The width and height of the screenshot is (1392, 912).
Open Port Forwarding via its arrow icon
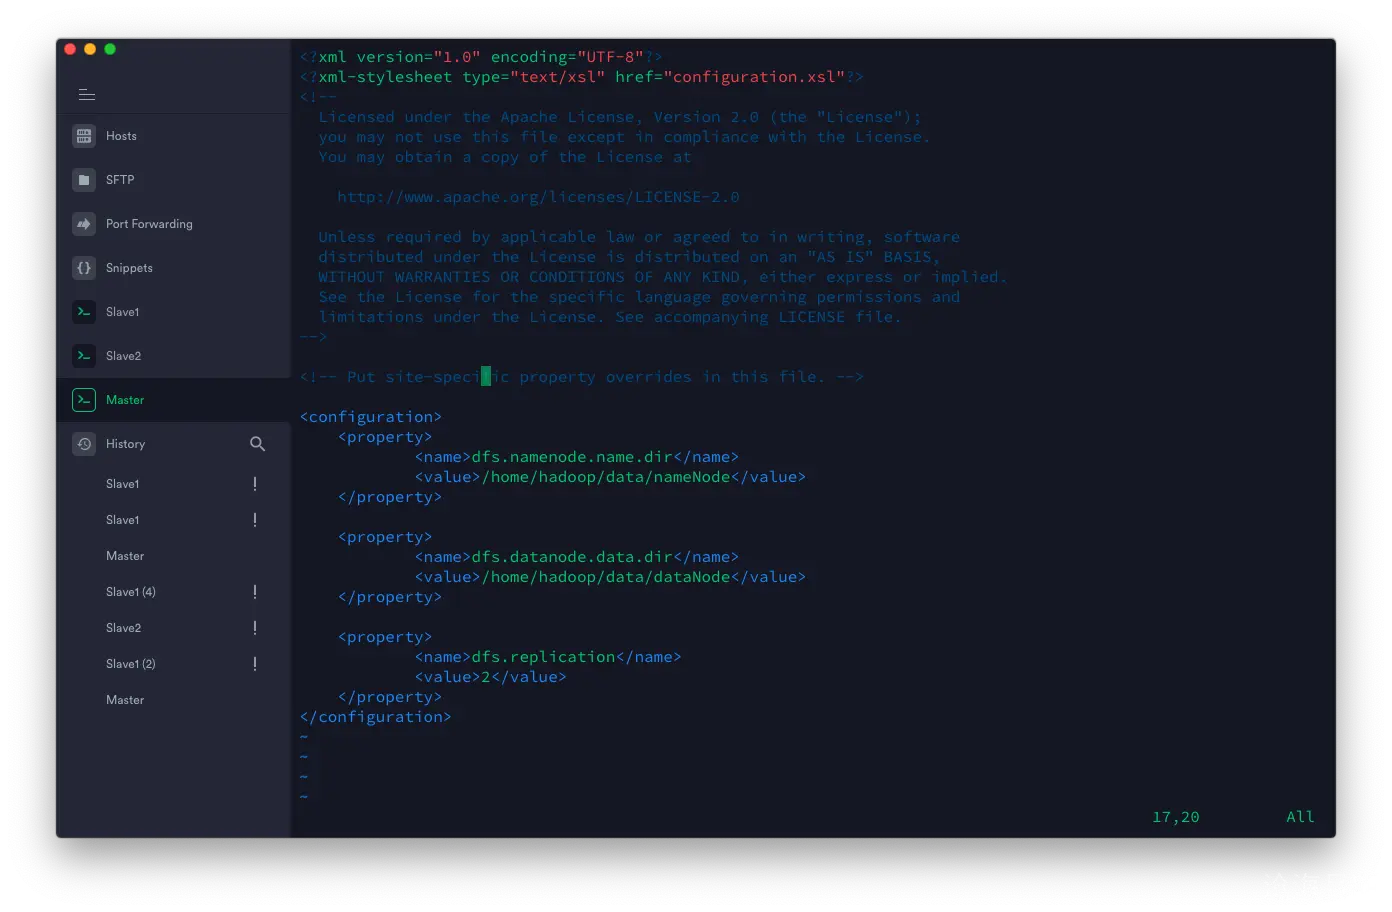pyautogui.click(x=84, y=224)
